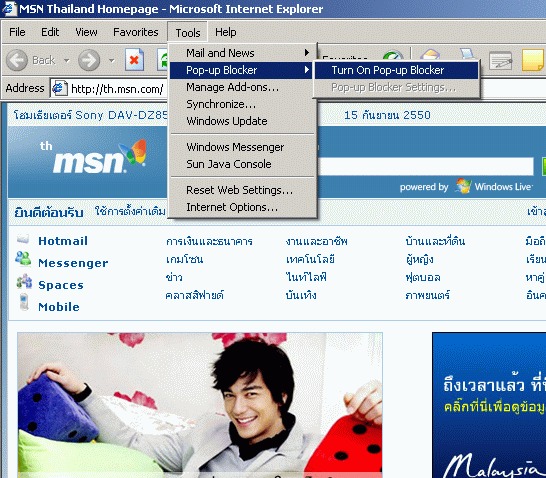Click the Back arrow toolbar icon
The width and height of the screenshot is (546, 478).
[17, 60]
